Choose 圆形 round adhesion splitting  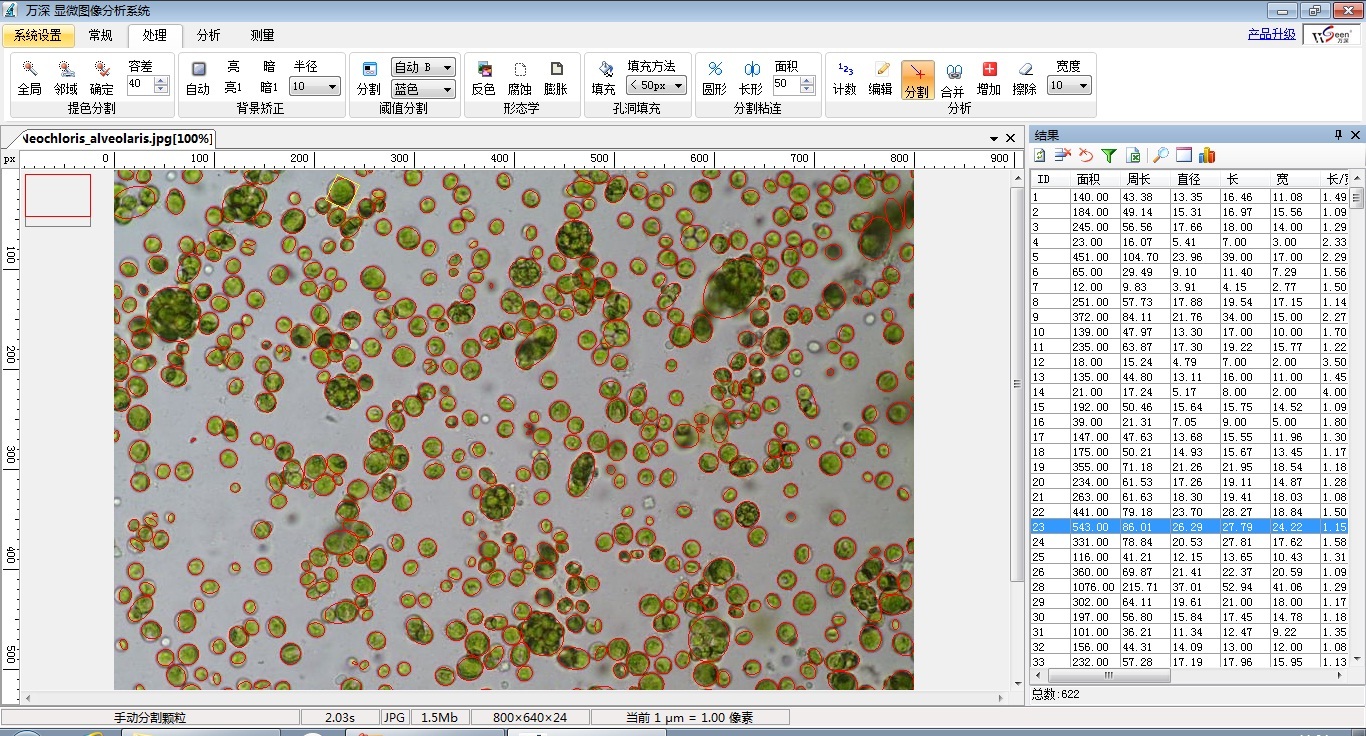click(715, 78)
